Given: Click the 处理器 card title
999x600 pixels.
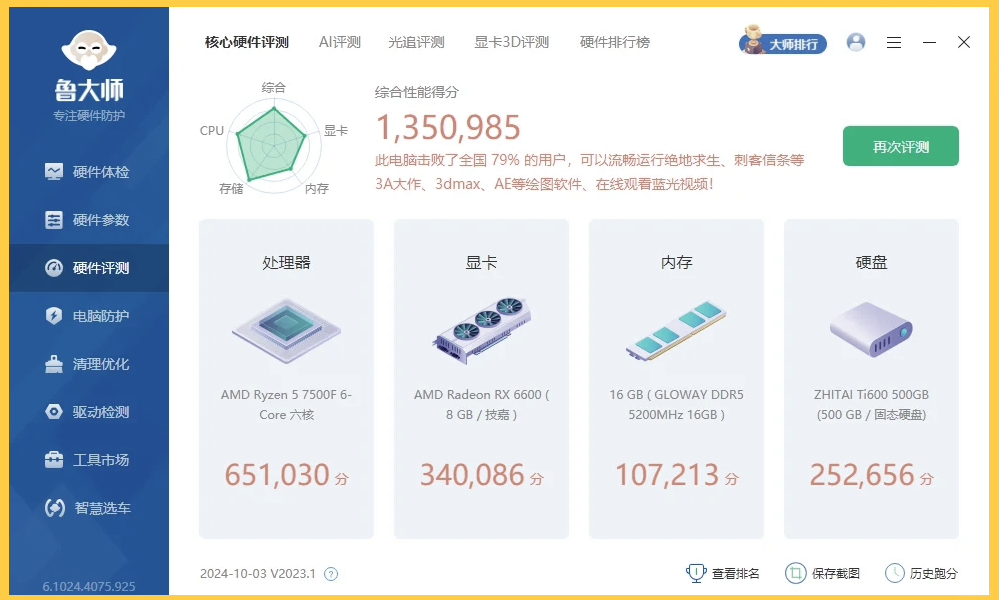Looking at the screenshot, I should click(x=286, y=262).
